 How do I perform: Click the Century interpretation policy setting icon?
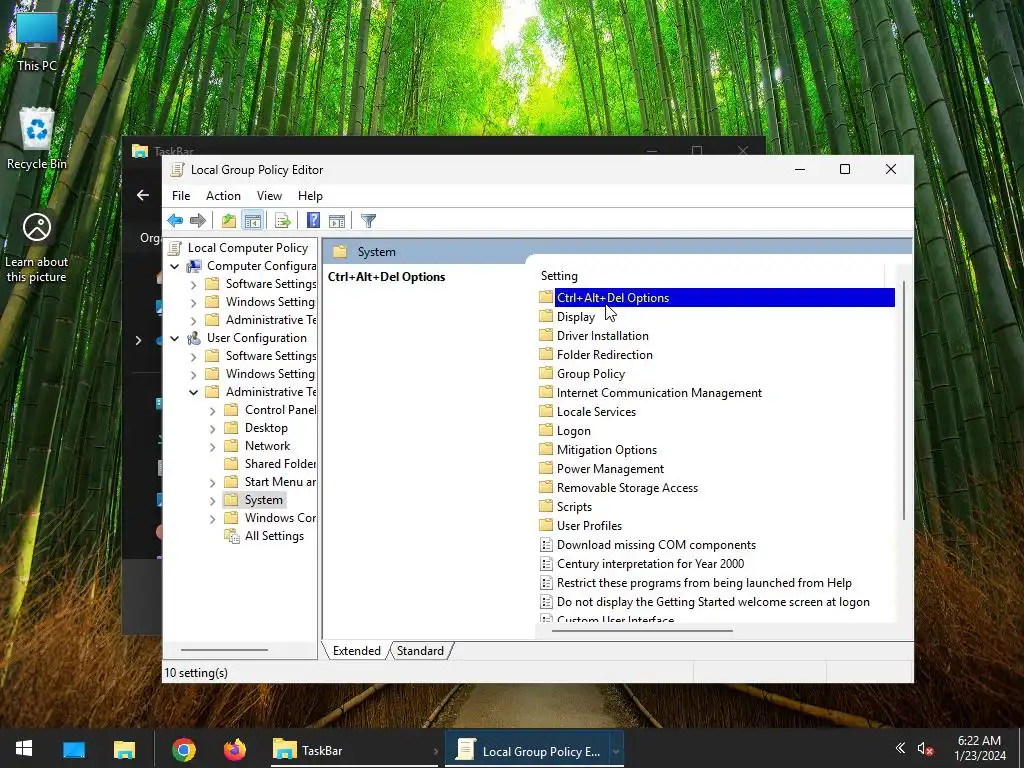546,564
